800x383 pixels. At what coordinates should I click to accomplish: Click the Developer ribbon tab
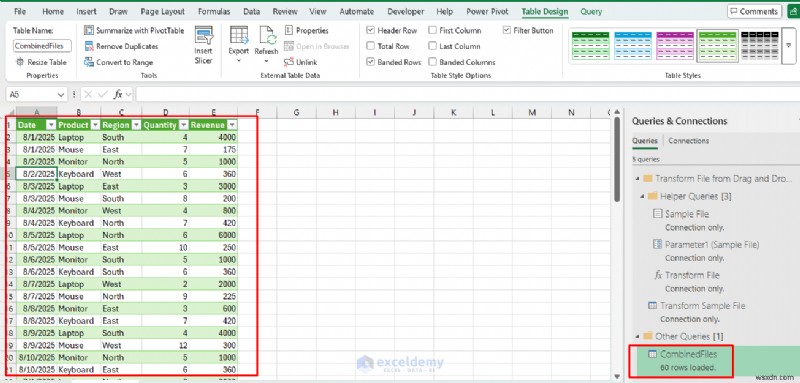[405, 12]
